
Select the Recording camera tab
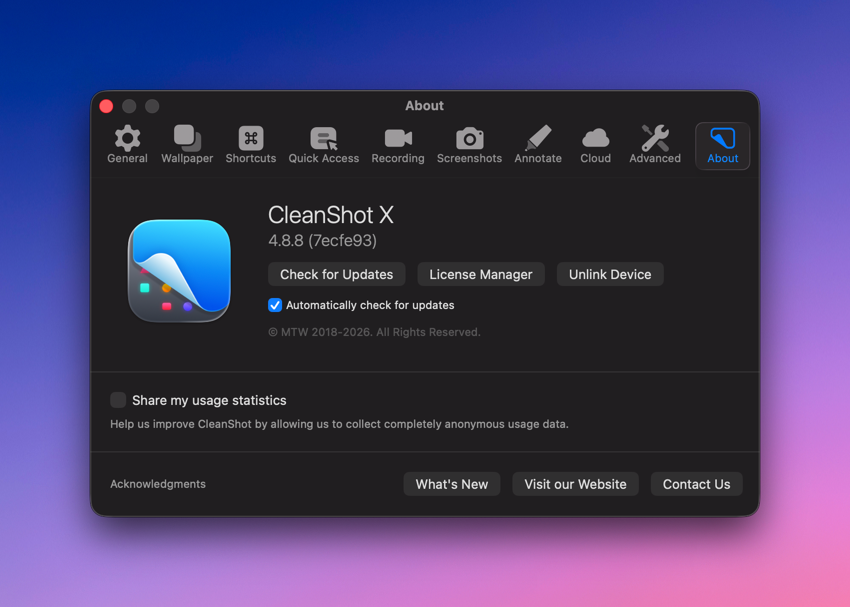[398, 145]
